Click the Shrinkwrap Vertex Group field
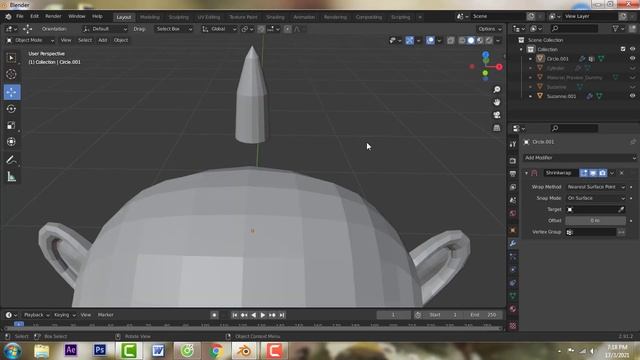640x360 pixels. tap(591, 232)
